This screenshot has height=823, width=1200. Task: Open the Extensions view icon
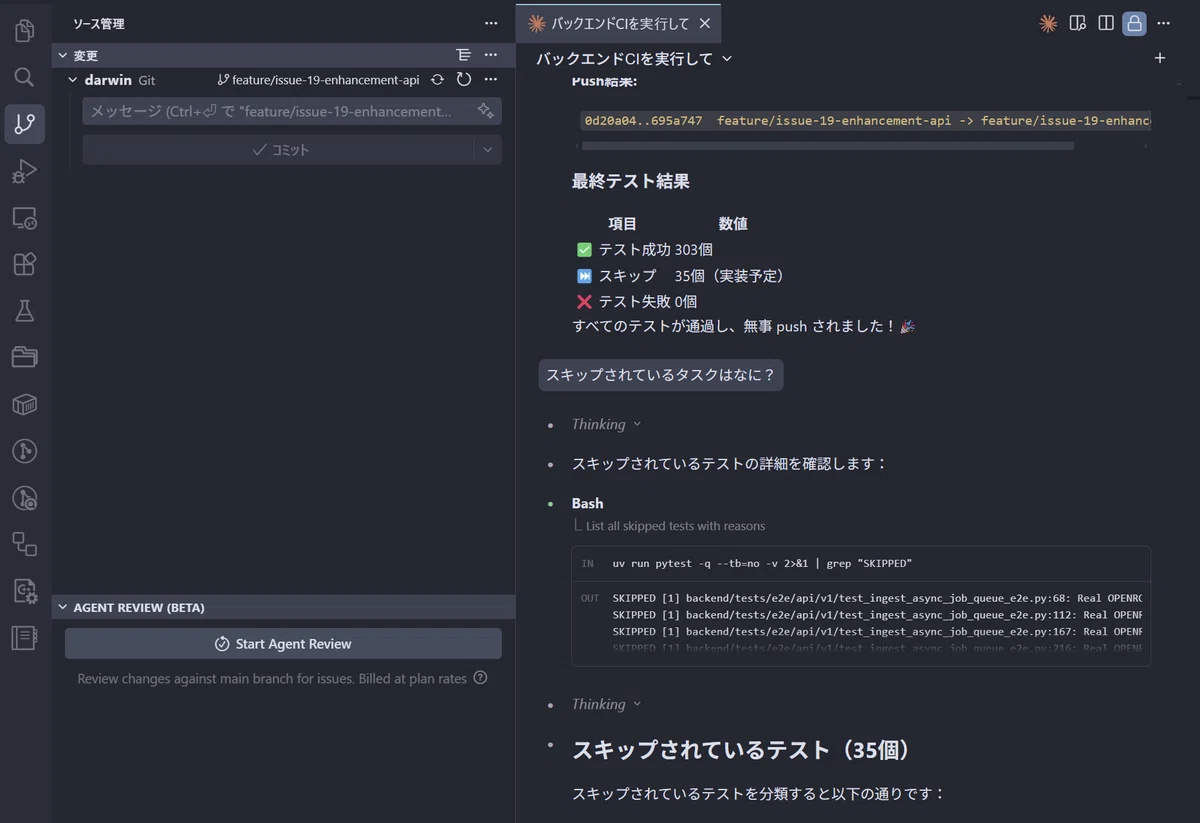tap(24, 264)
